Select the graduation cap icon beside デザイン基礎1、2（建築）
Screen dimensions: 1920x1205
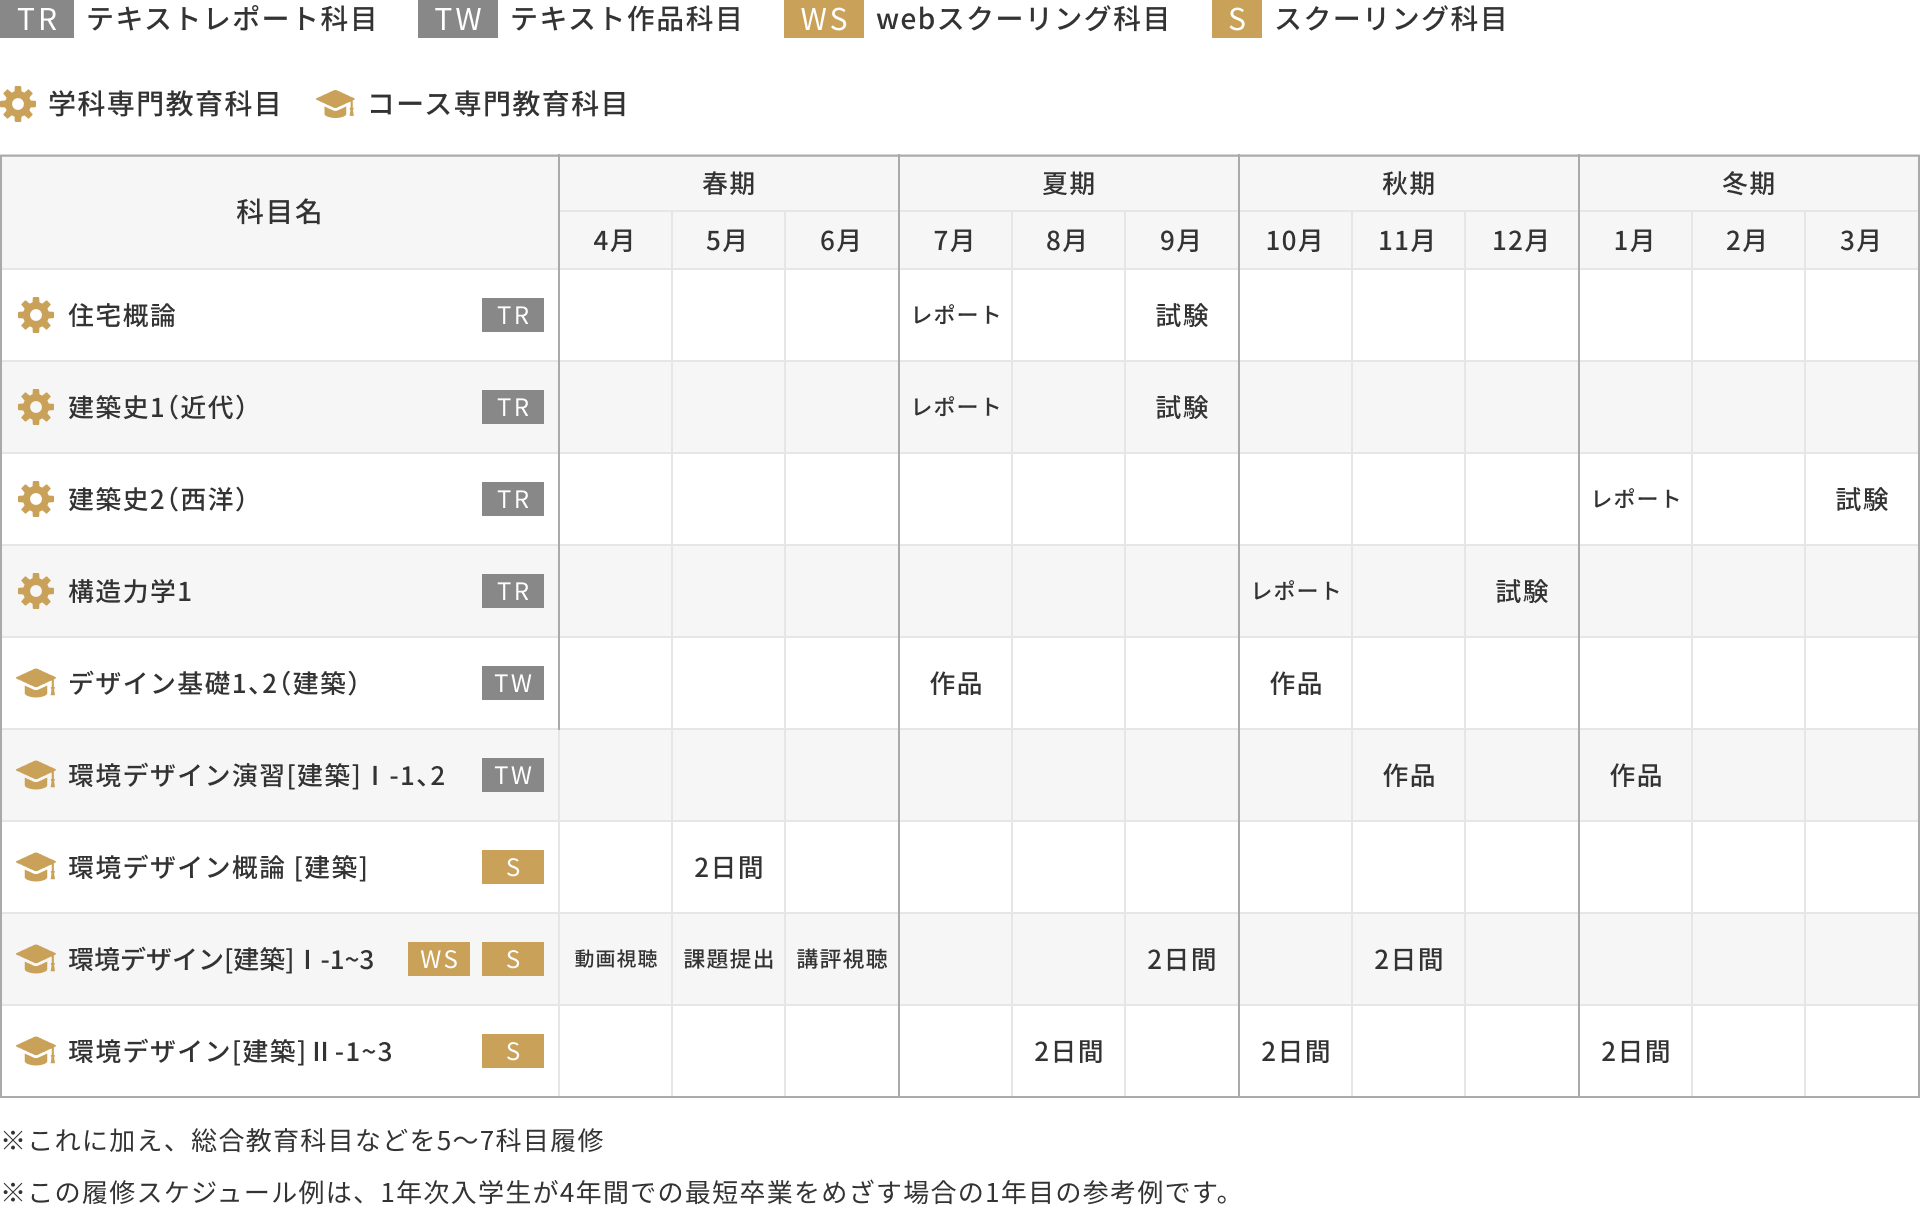[x=36, y=683]
